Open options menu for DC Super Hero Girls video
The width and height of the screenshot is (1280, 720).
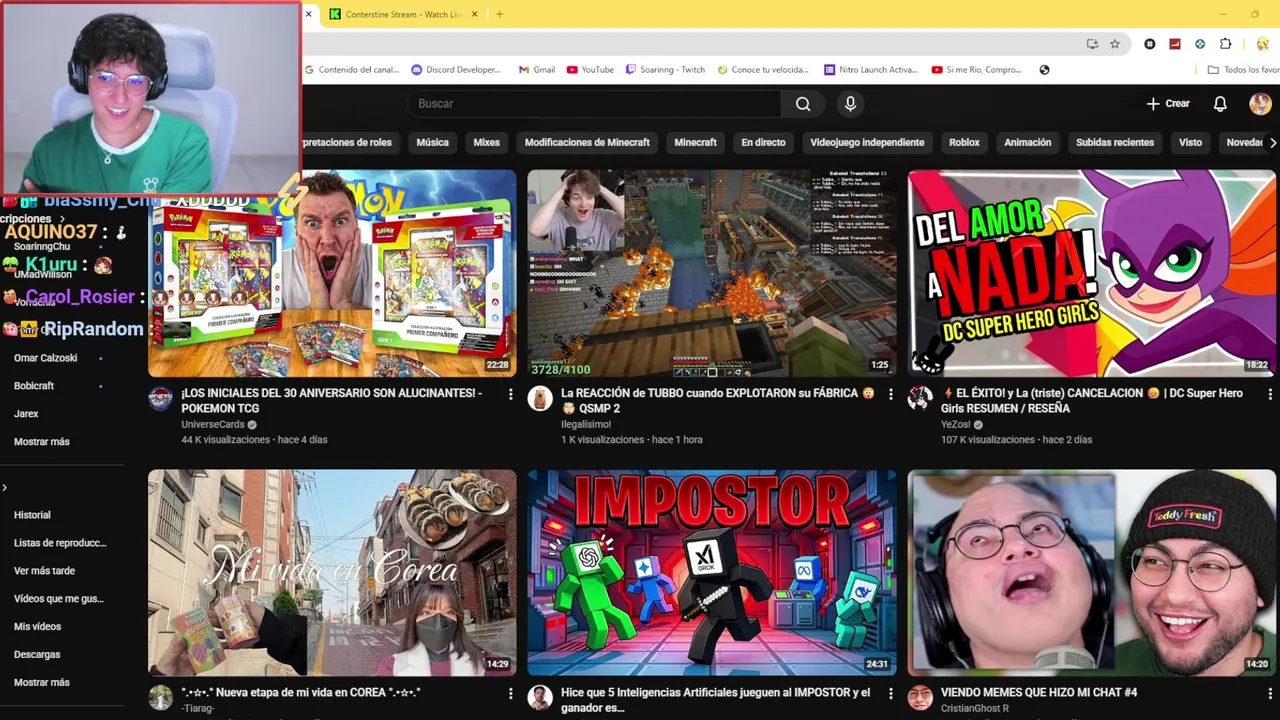[x=1270, y=395]
